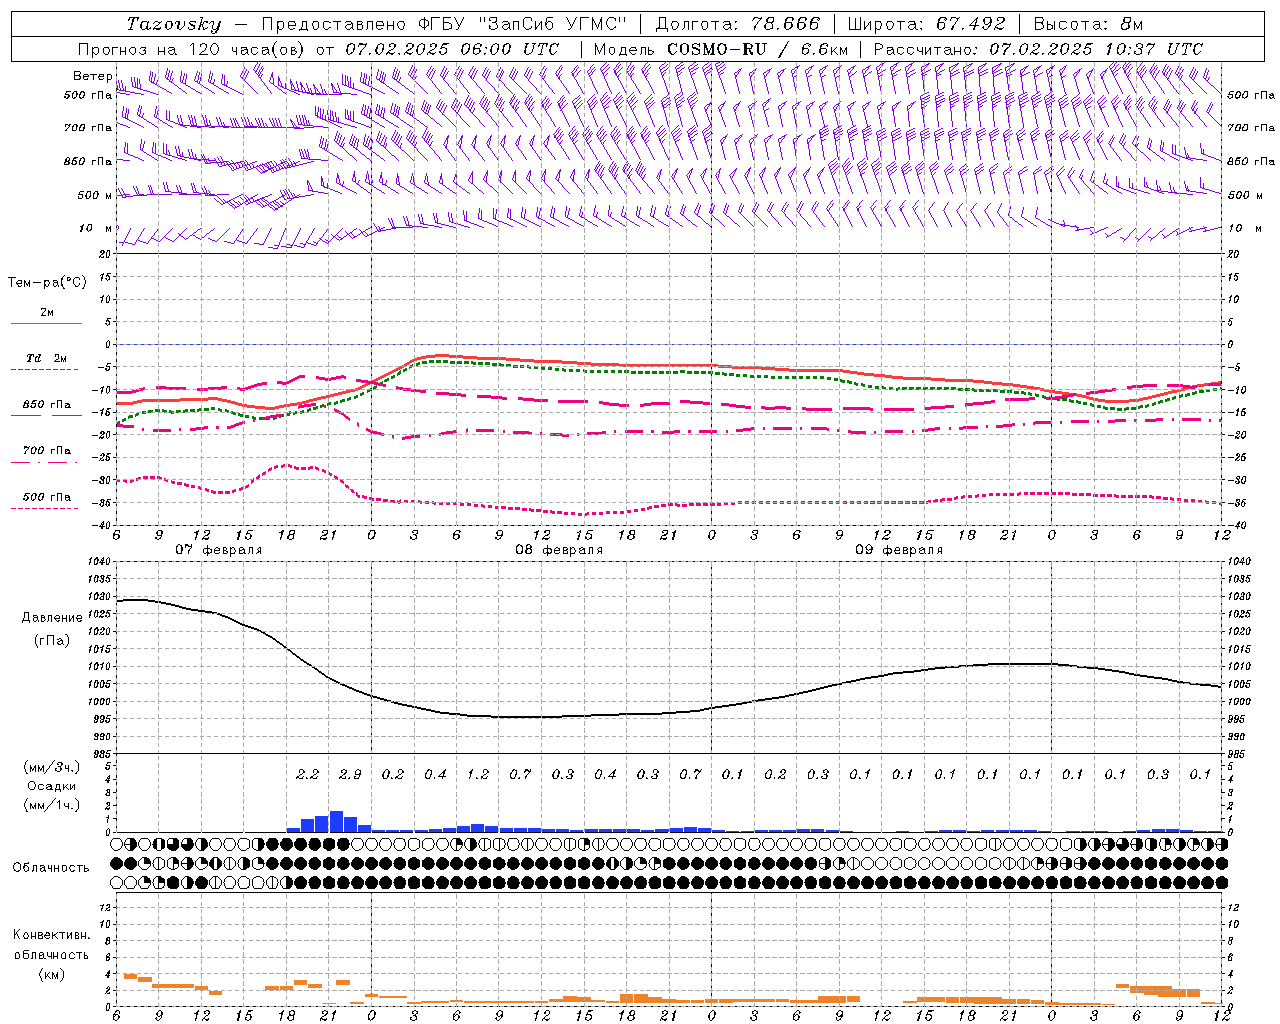Click the Конвективн. convective cloud label
Image resolution: width=1280 pixels, height=1024 pixels.
[51, 935]
